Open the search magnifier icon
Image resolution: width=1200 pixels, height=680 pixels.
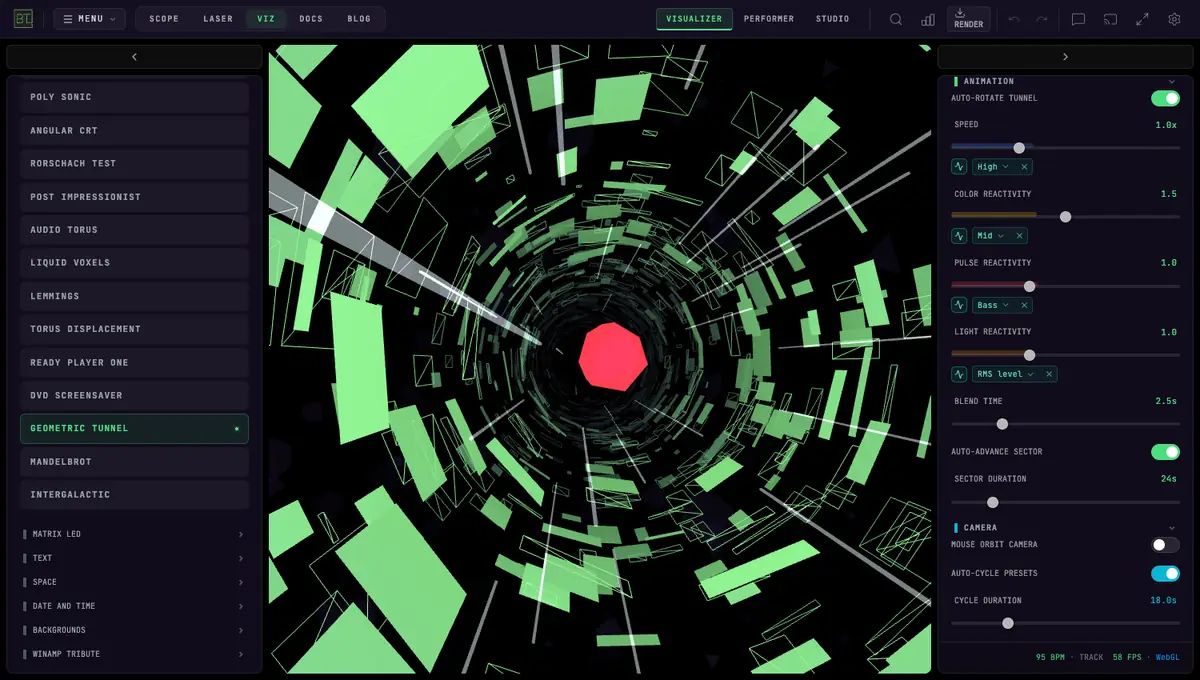pos(896,19)
